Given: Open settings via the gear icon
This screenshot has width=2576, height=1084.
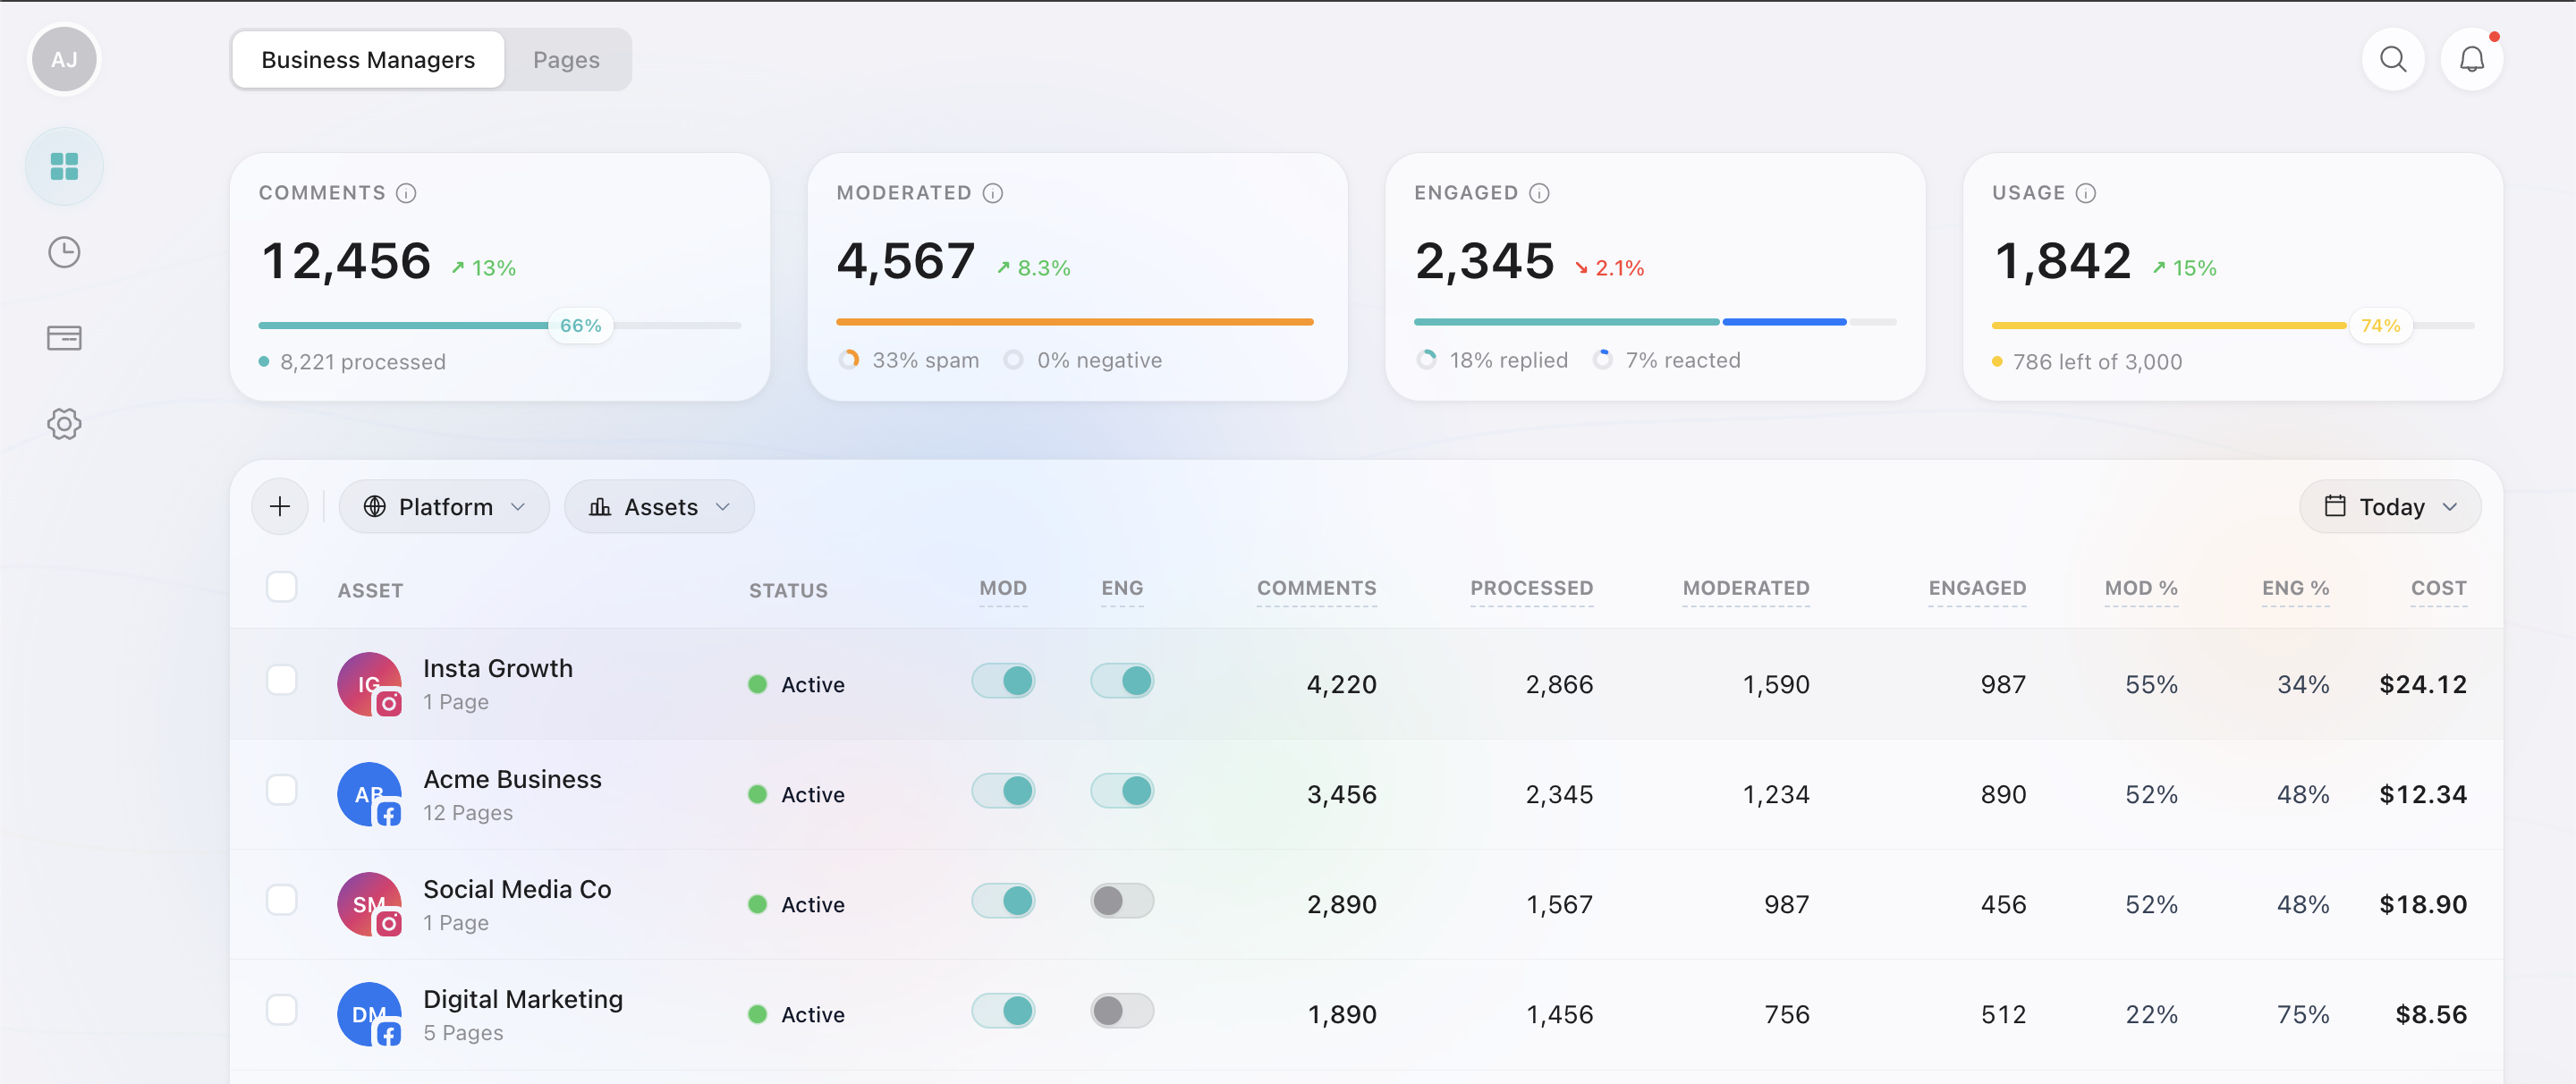Looking at the screenshot, I should pyautogui.click(x=64, y=424).
